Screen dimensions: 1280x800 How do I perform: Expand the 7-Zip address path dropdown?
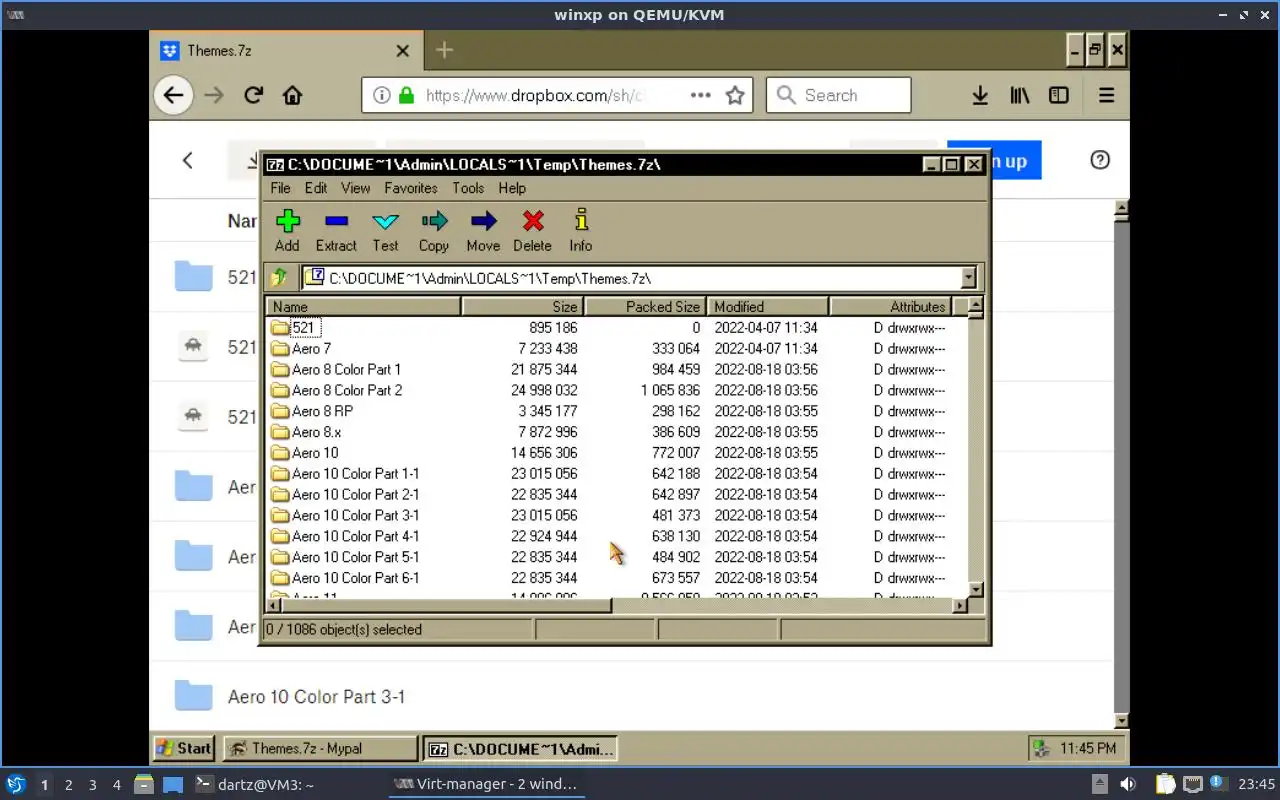(x=968, y=278)
